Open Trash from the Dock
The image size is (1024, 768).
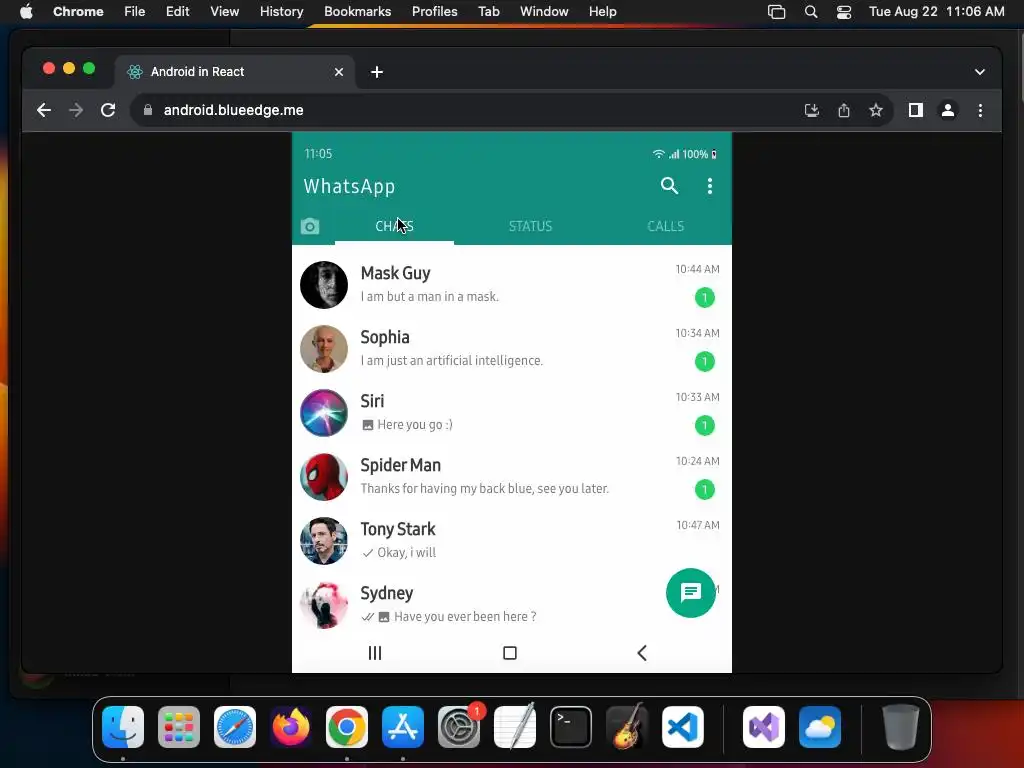[901, 727]
